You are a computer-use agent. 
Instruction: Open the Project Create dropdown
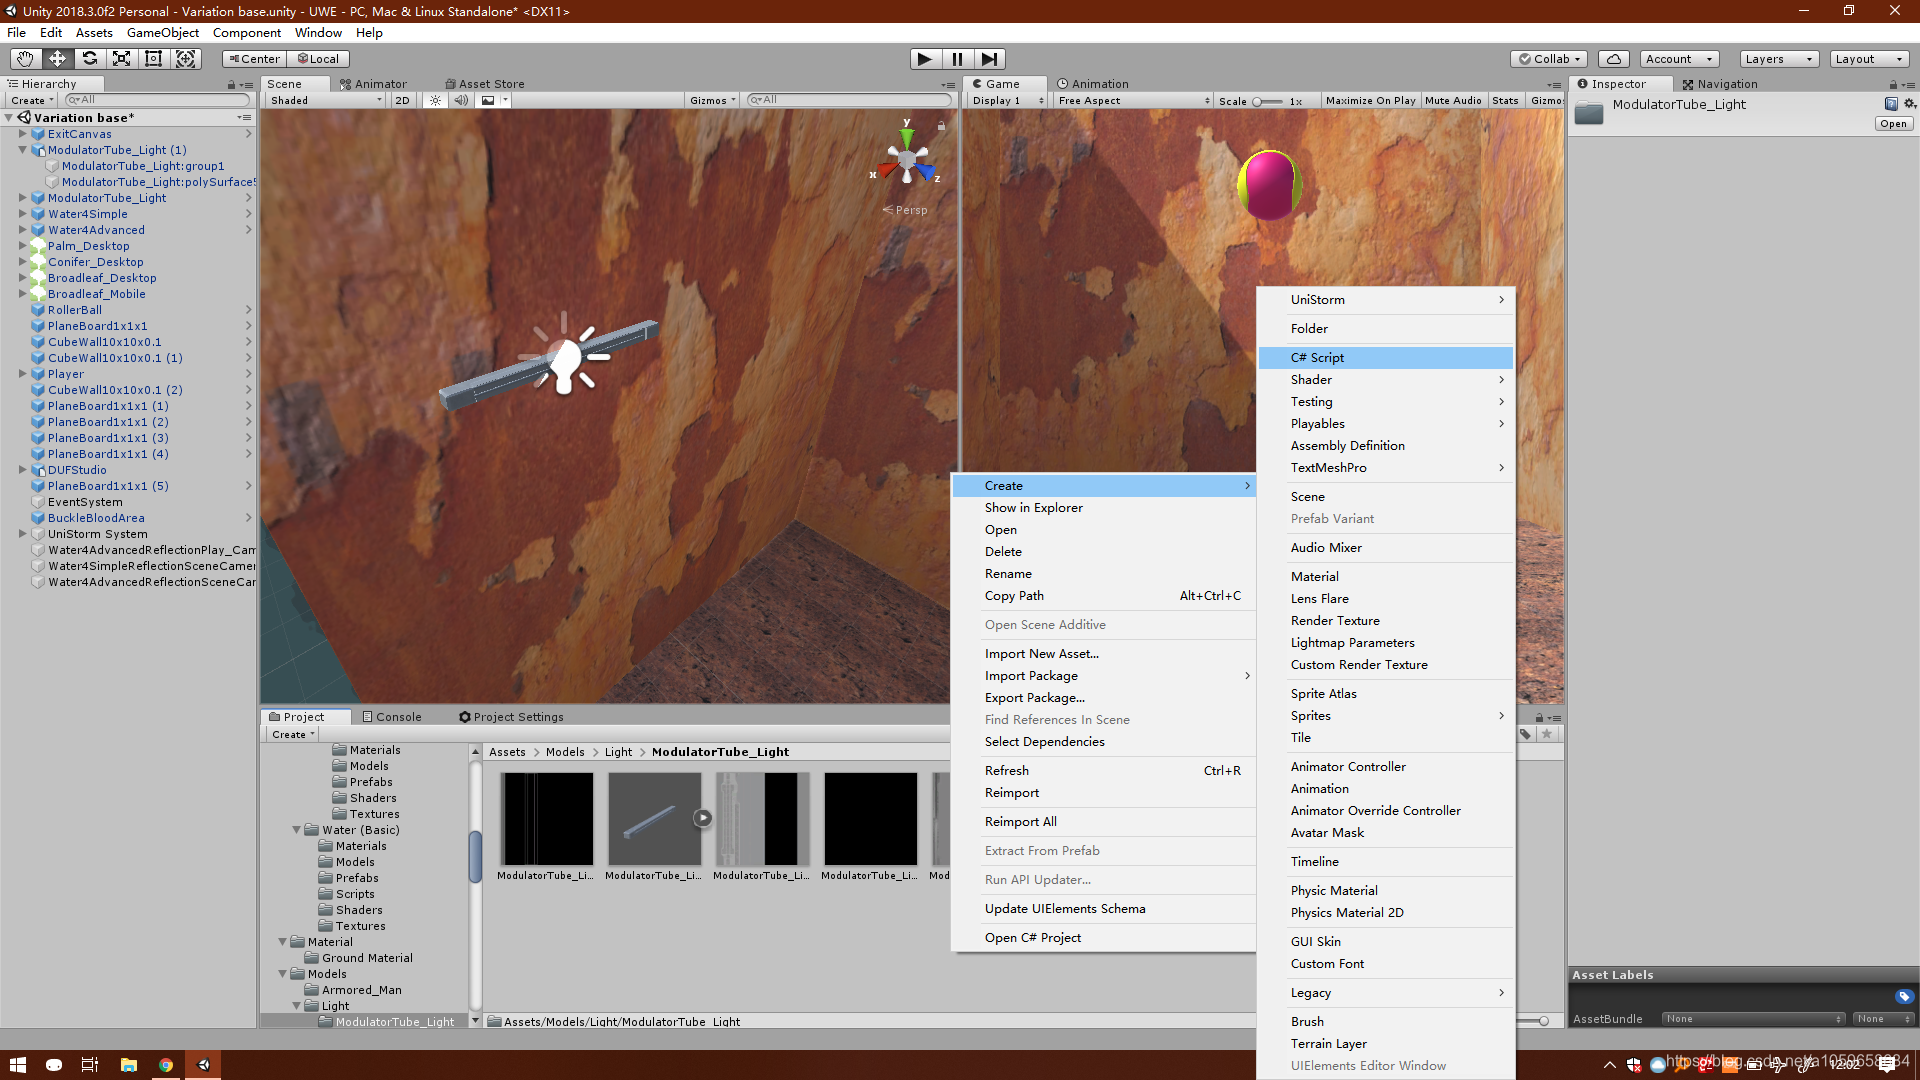[x=293, y=734]
